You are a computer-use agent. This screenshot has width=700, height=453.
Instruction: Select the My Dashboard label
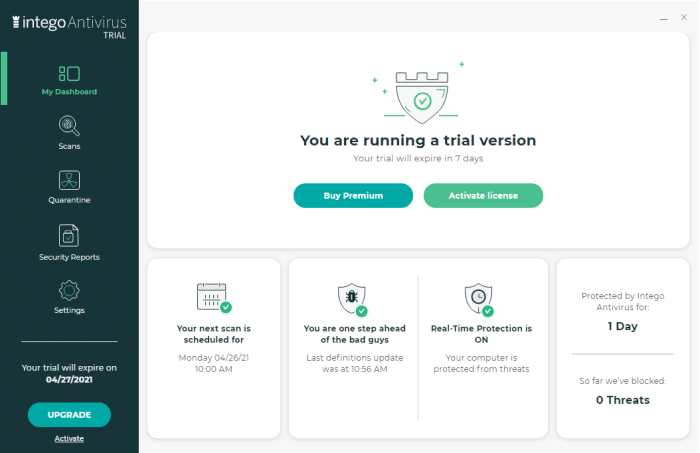(x=69, y=91)
